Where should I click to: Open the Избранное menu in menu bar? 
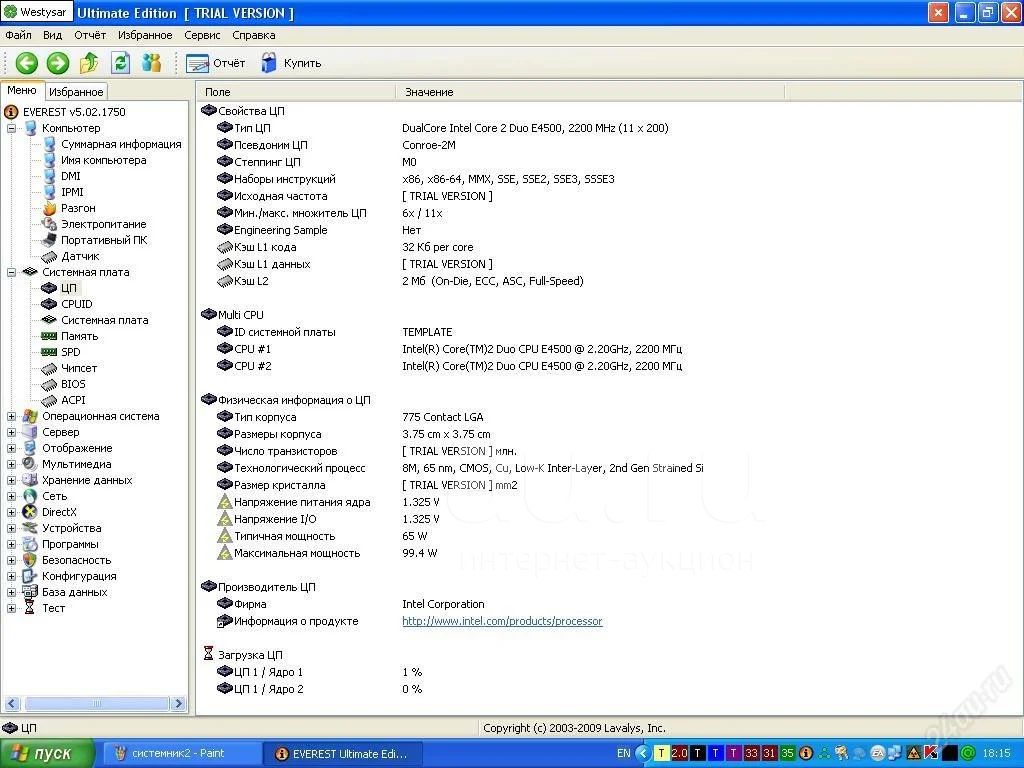pyautogui.click(x=145, y=35)
